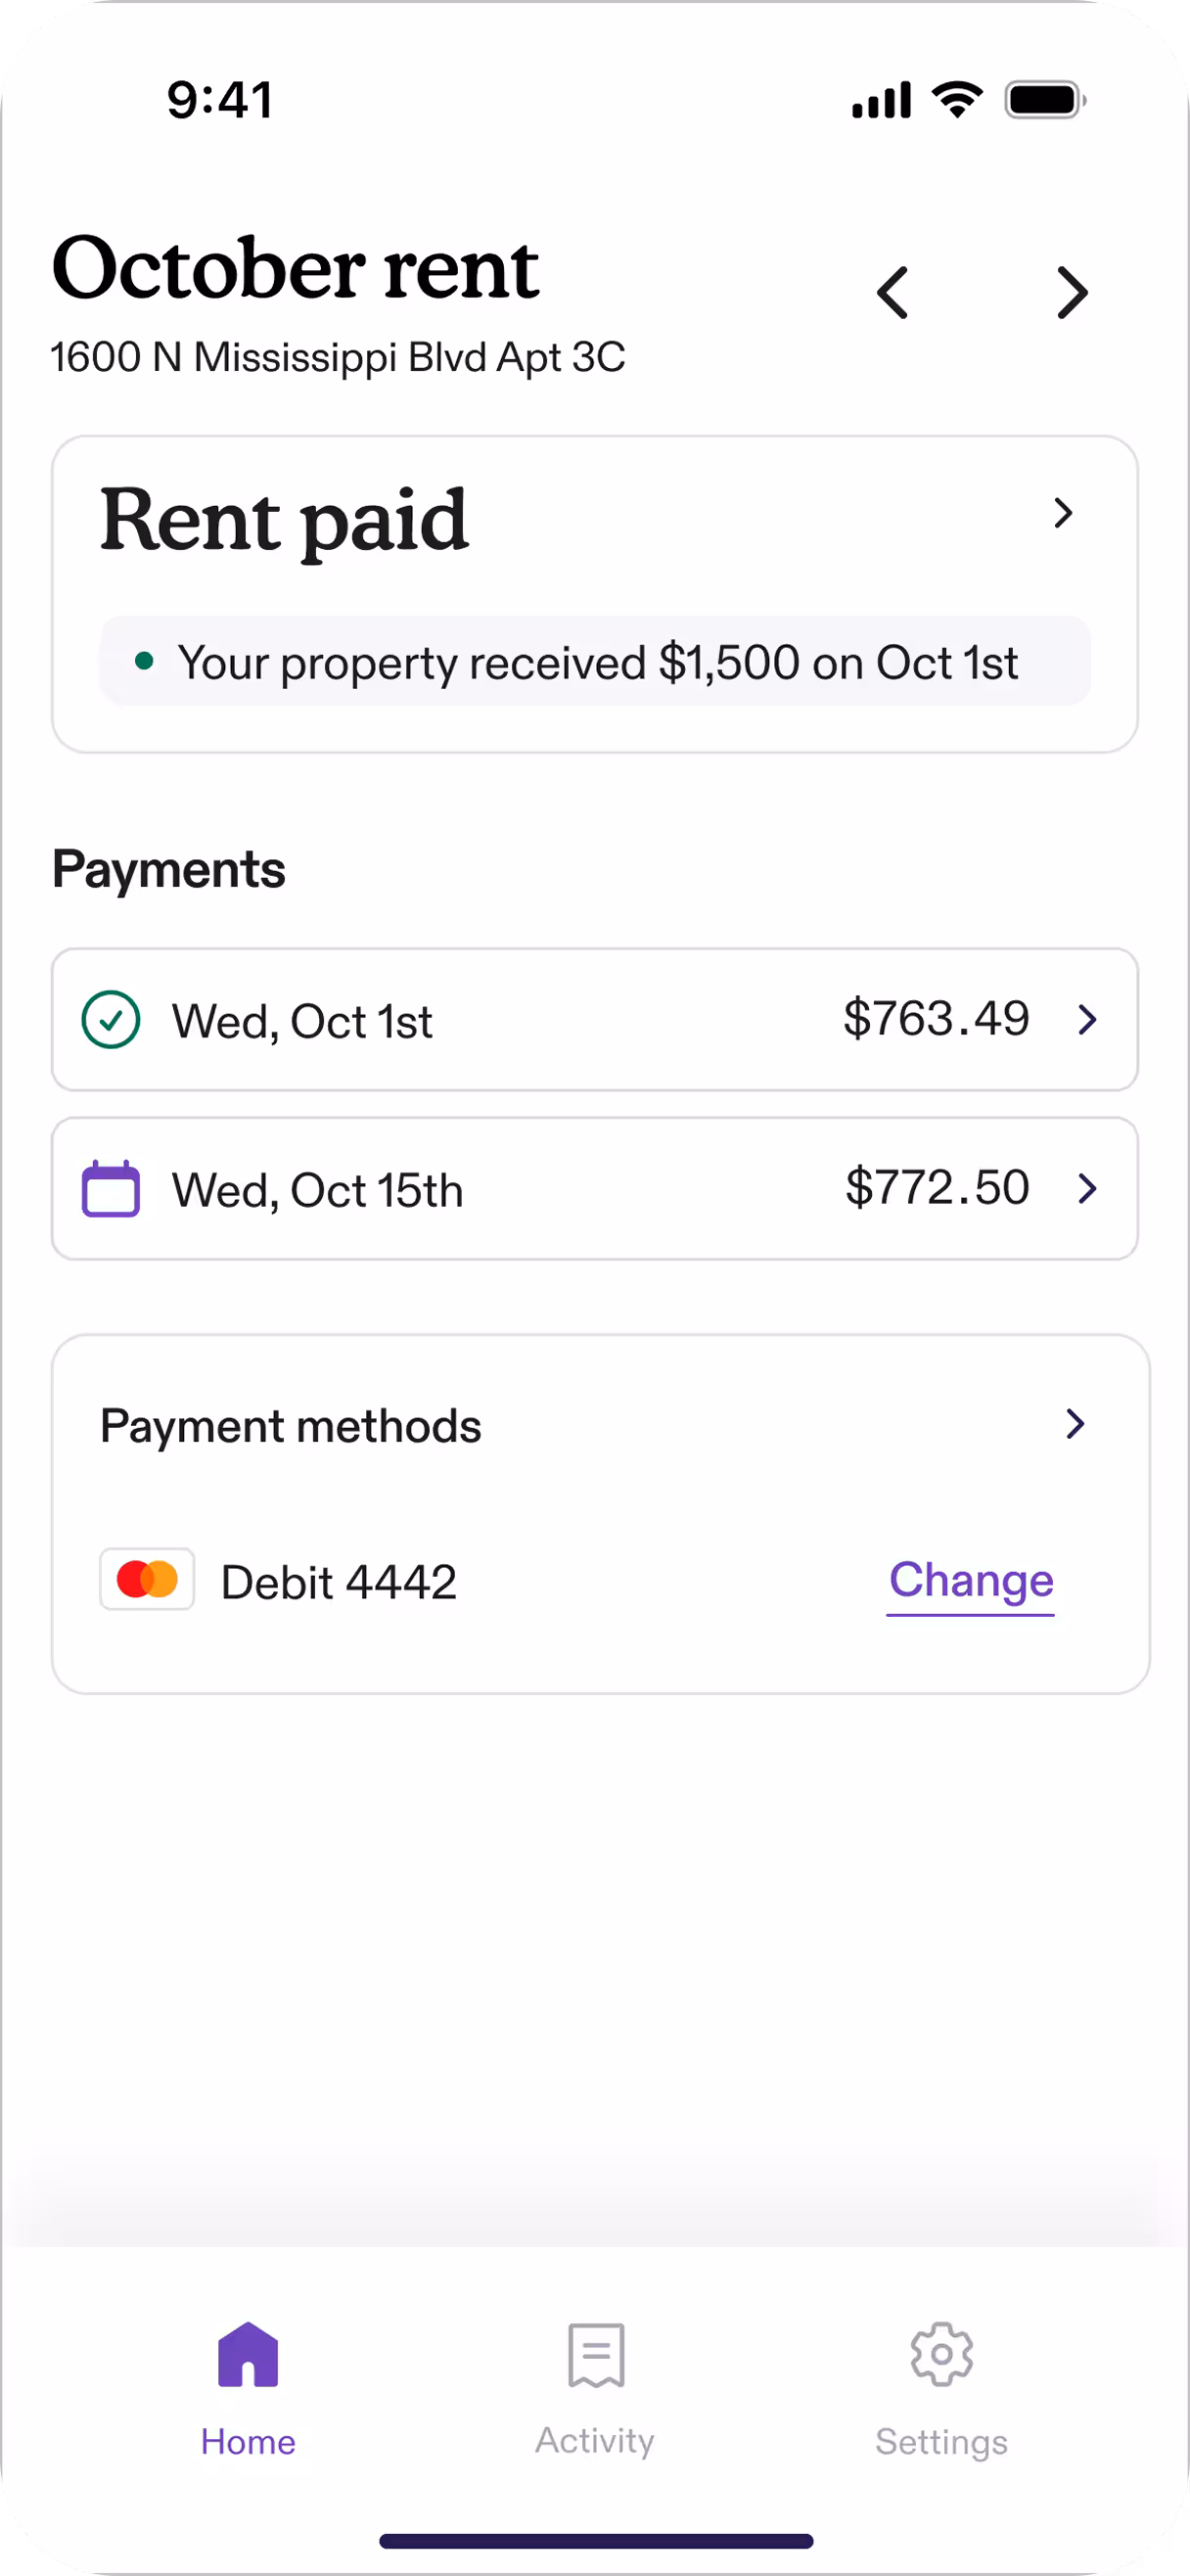Image resolution: width=1190 pixels, height=2576 pixels.
Task: Go to next month with right arrow
Action: [x=1072, y=293]
